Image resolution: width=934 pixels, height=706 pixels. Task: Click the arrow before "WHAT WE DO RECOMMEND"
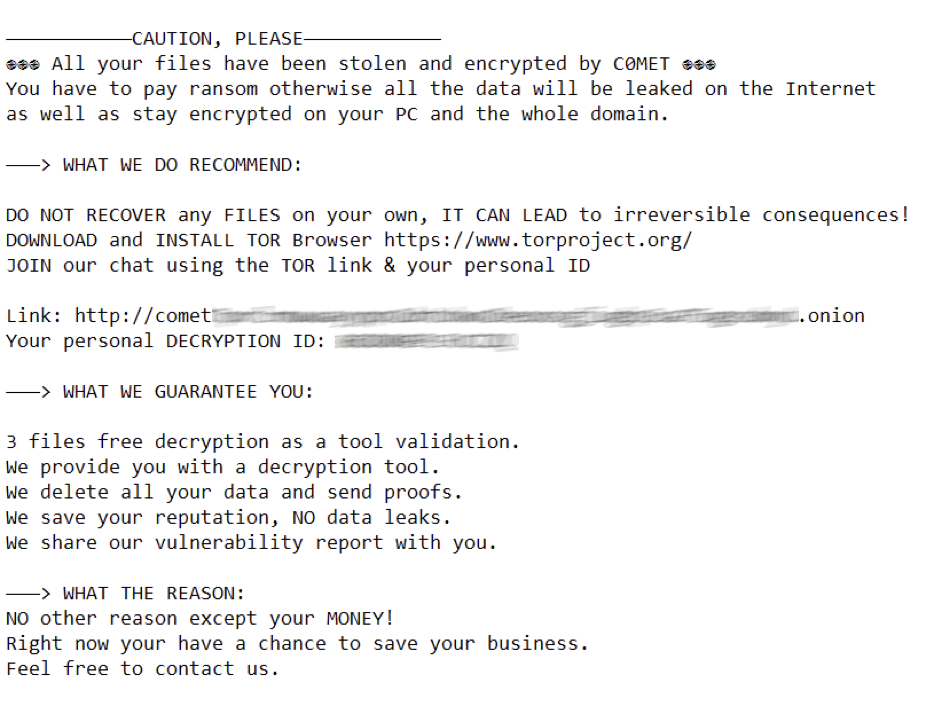pyautogui.click(x=28, y=165)
